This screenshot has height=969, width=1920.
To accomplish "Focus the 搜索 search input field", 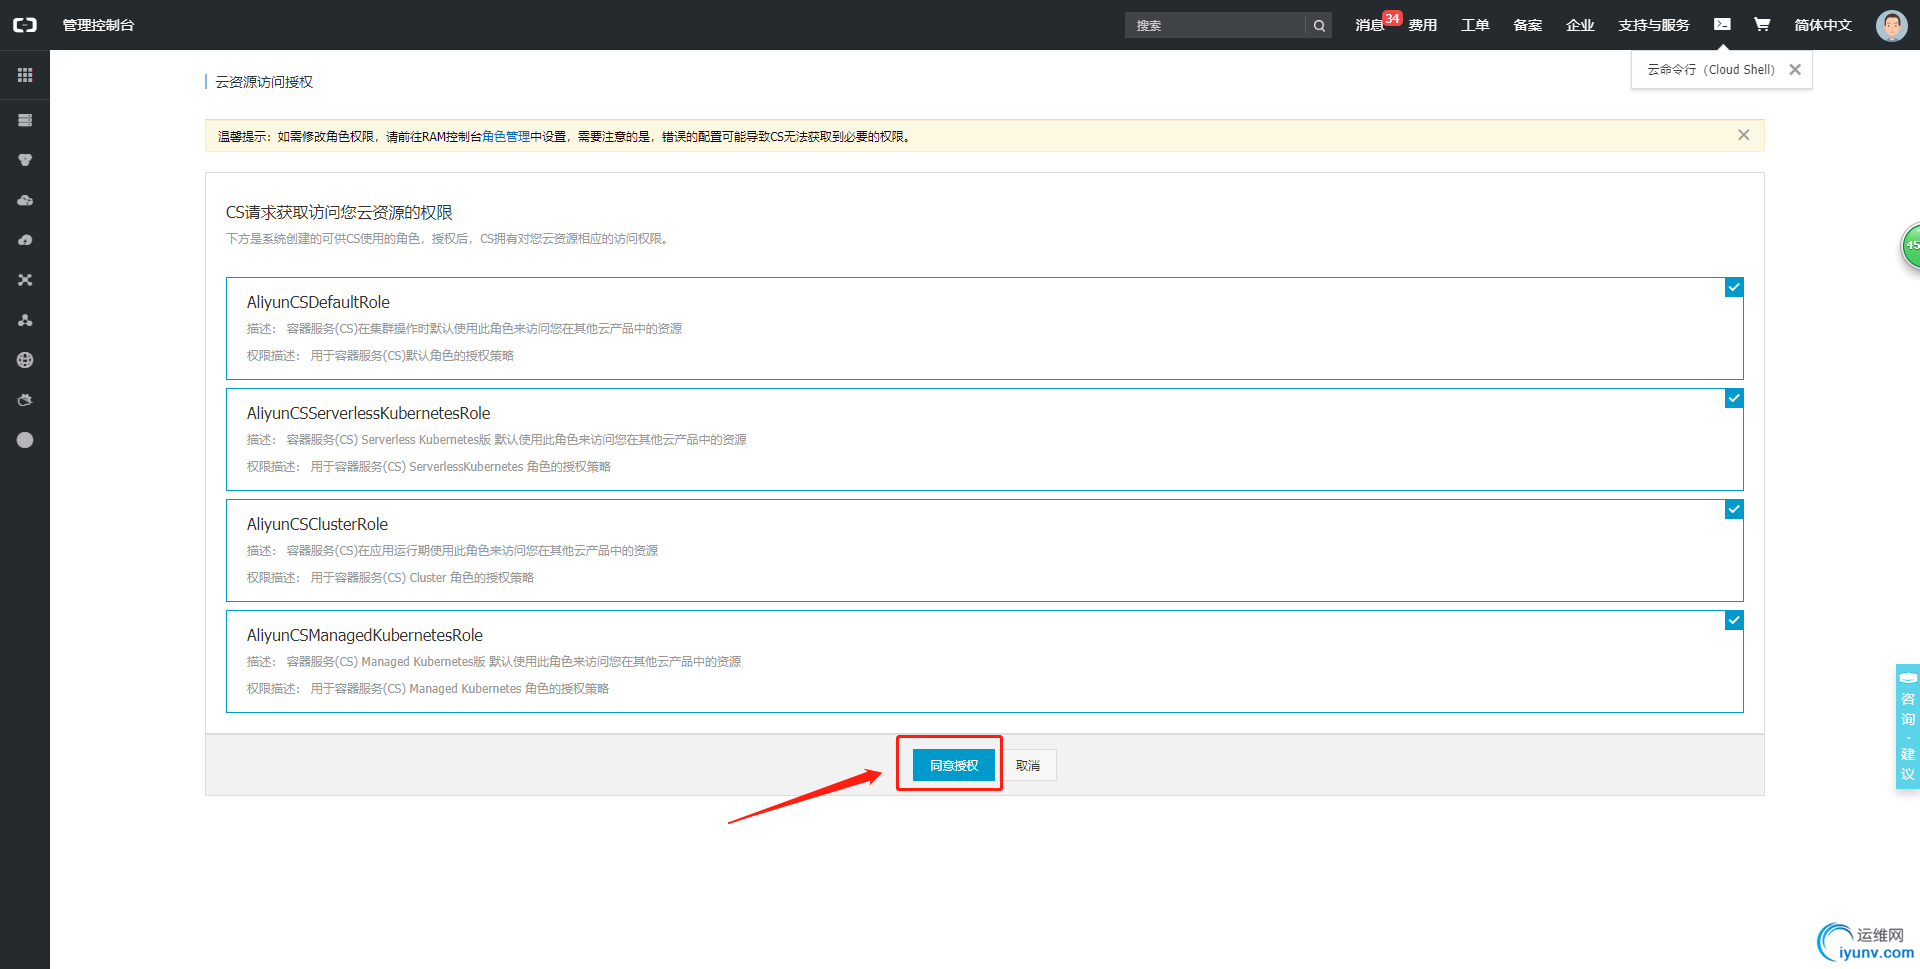I will pos(1215,26).
